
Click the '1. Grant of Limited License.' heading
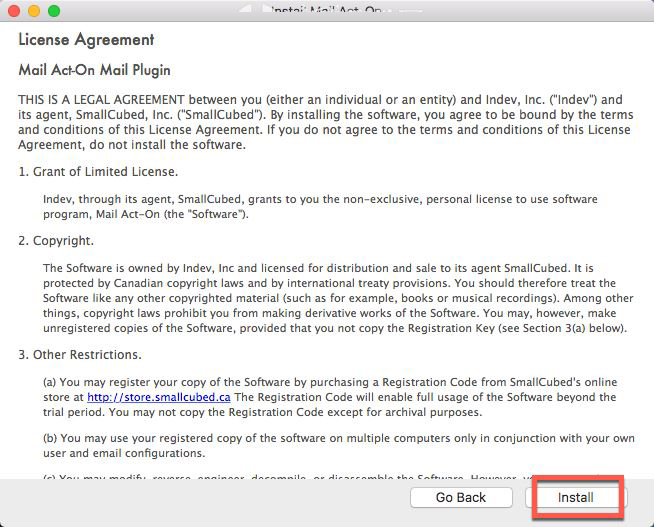click(x=98, y=172)
